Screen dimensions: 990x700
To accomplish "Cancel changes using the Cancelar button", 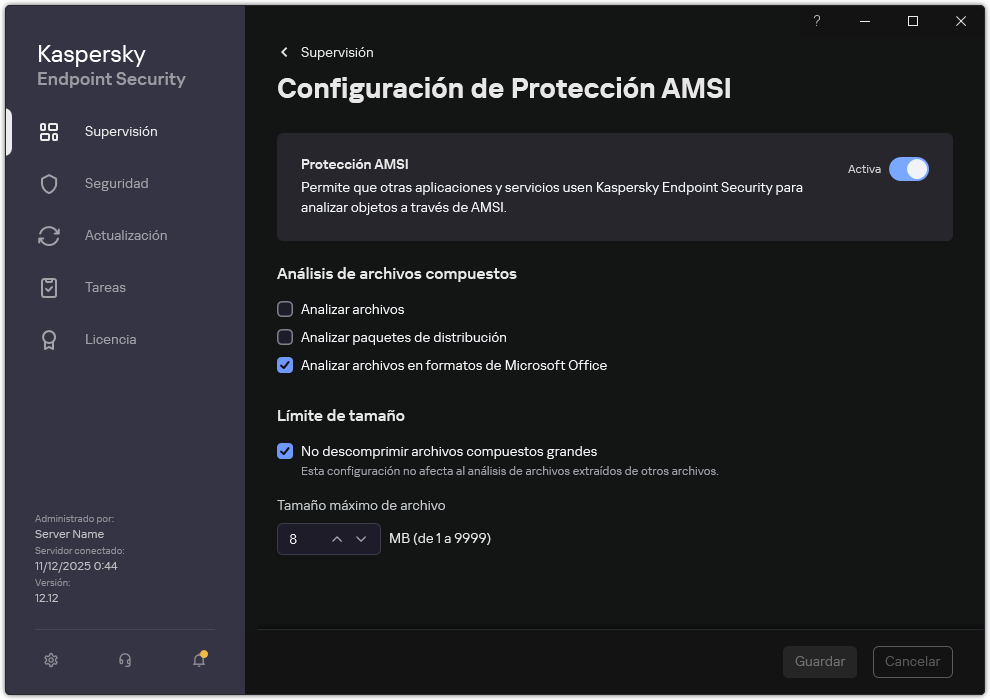I will (912, 661).
